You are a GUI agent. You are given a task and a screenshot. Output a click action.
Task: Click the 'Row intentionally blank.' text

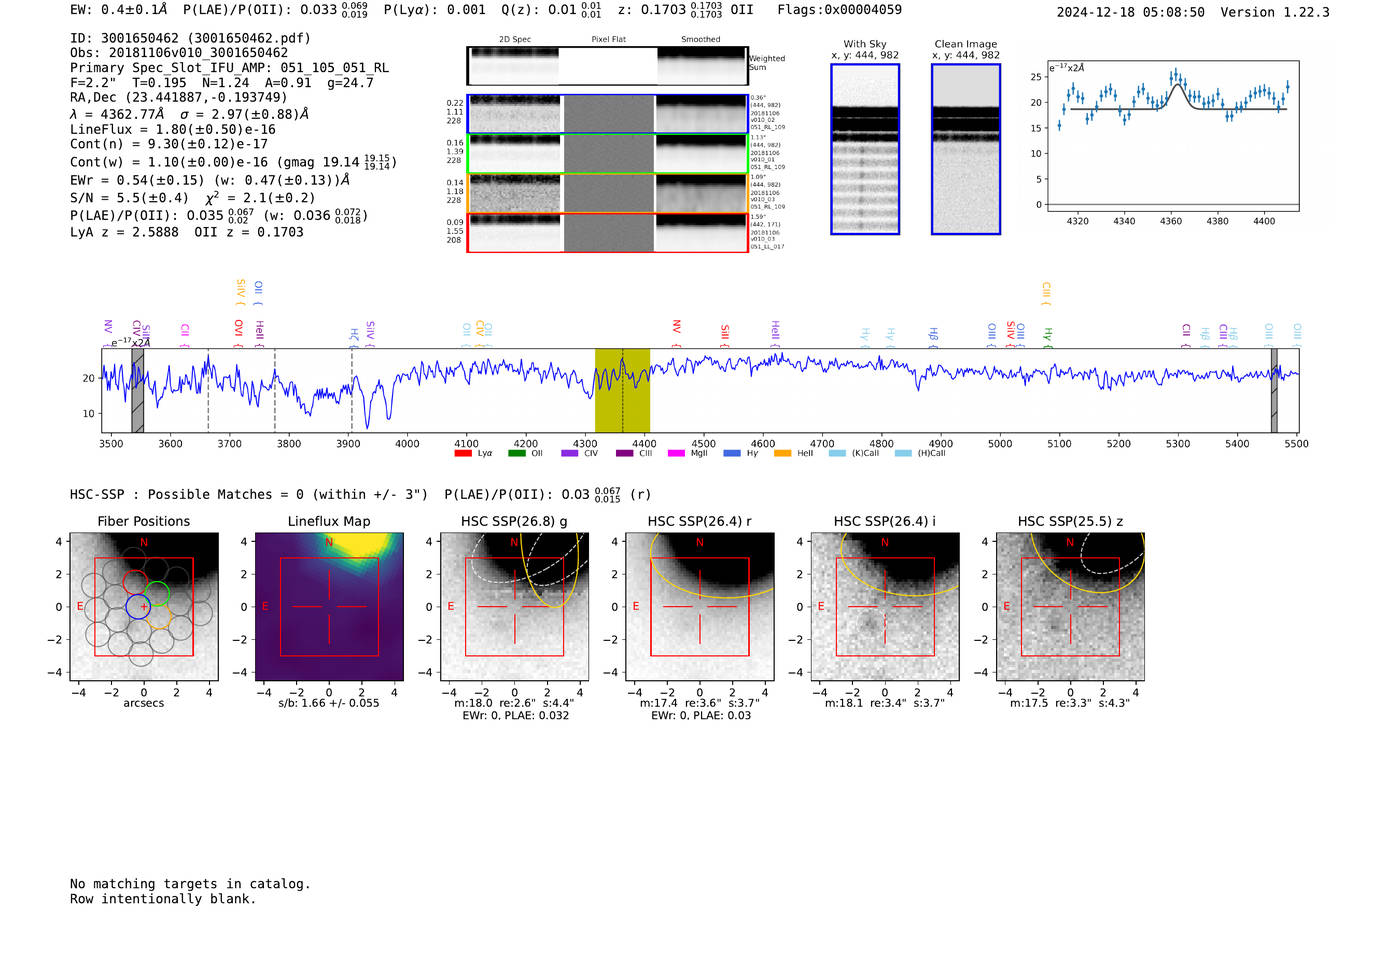tap(163, 899)
